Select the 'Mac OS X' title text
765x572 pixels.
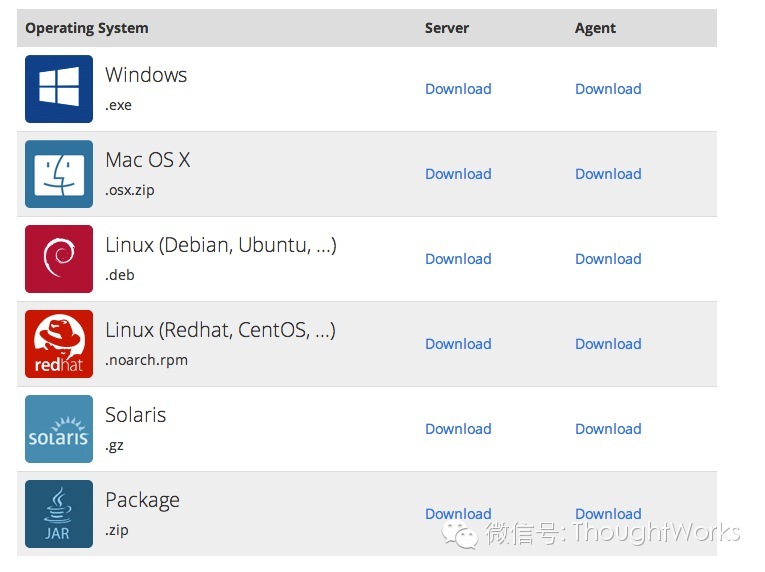click(147, 160)
